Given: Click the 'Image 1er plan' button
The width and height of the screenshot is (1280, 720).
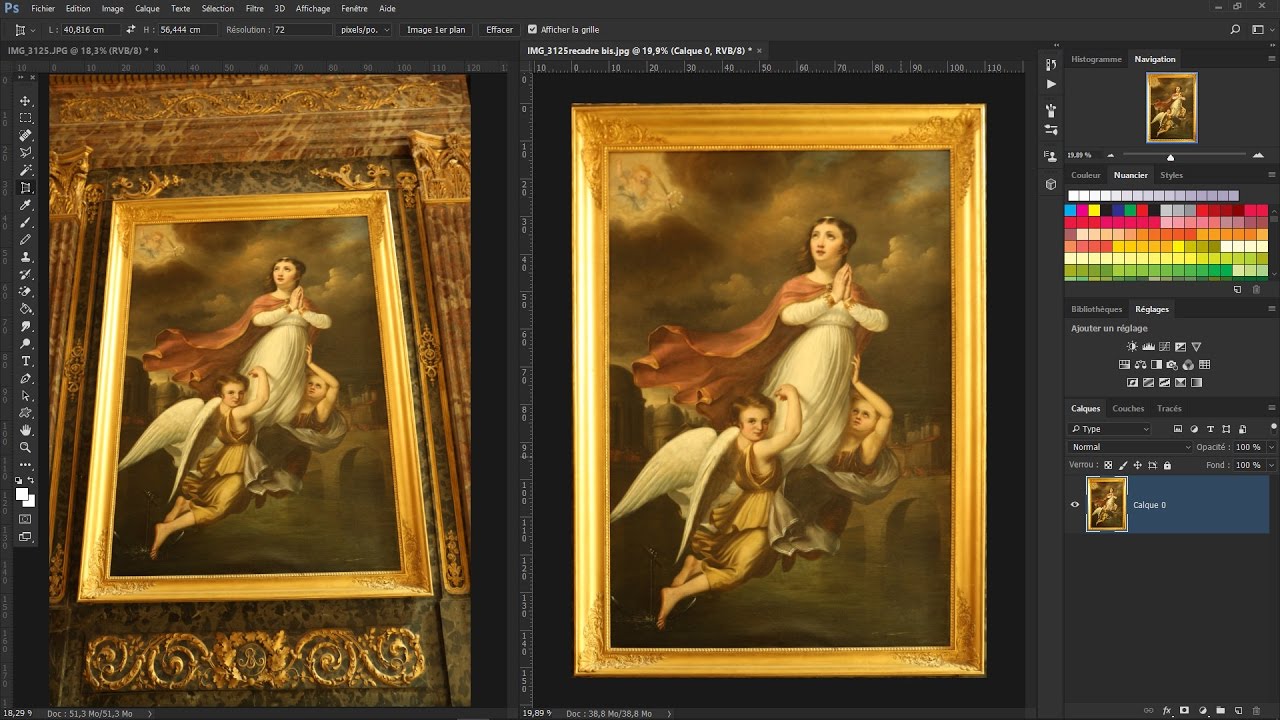Looking at the screenshot, I should click(436, 30).
